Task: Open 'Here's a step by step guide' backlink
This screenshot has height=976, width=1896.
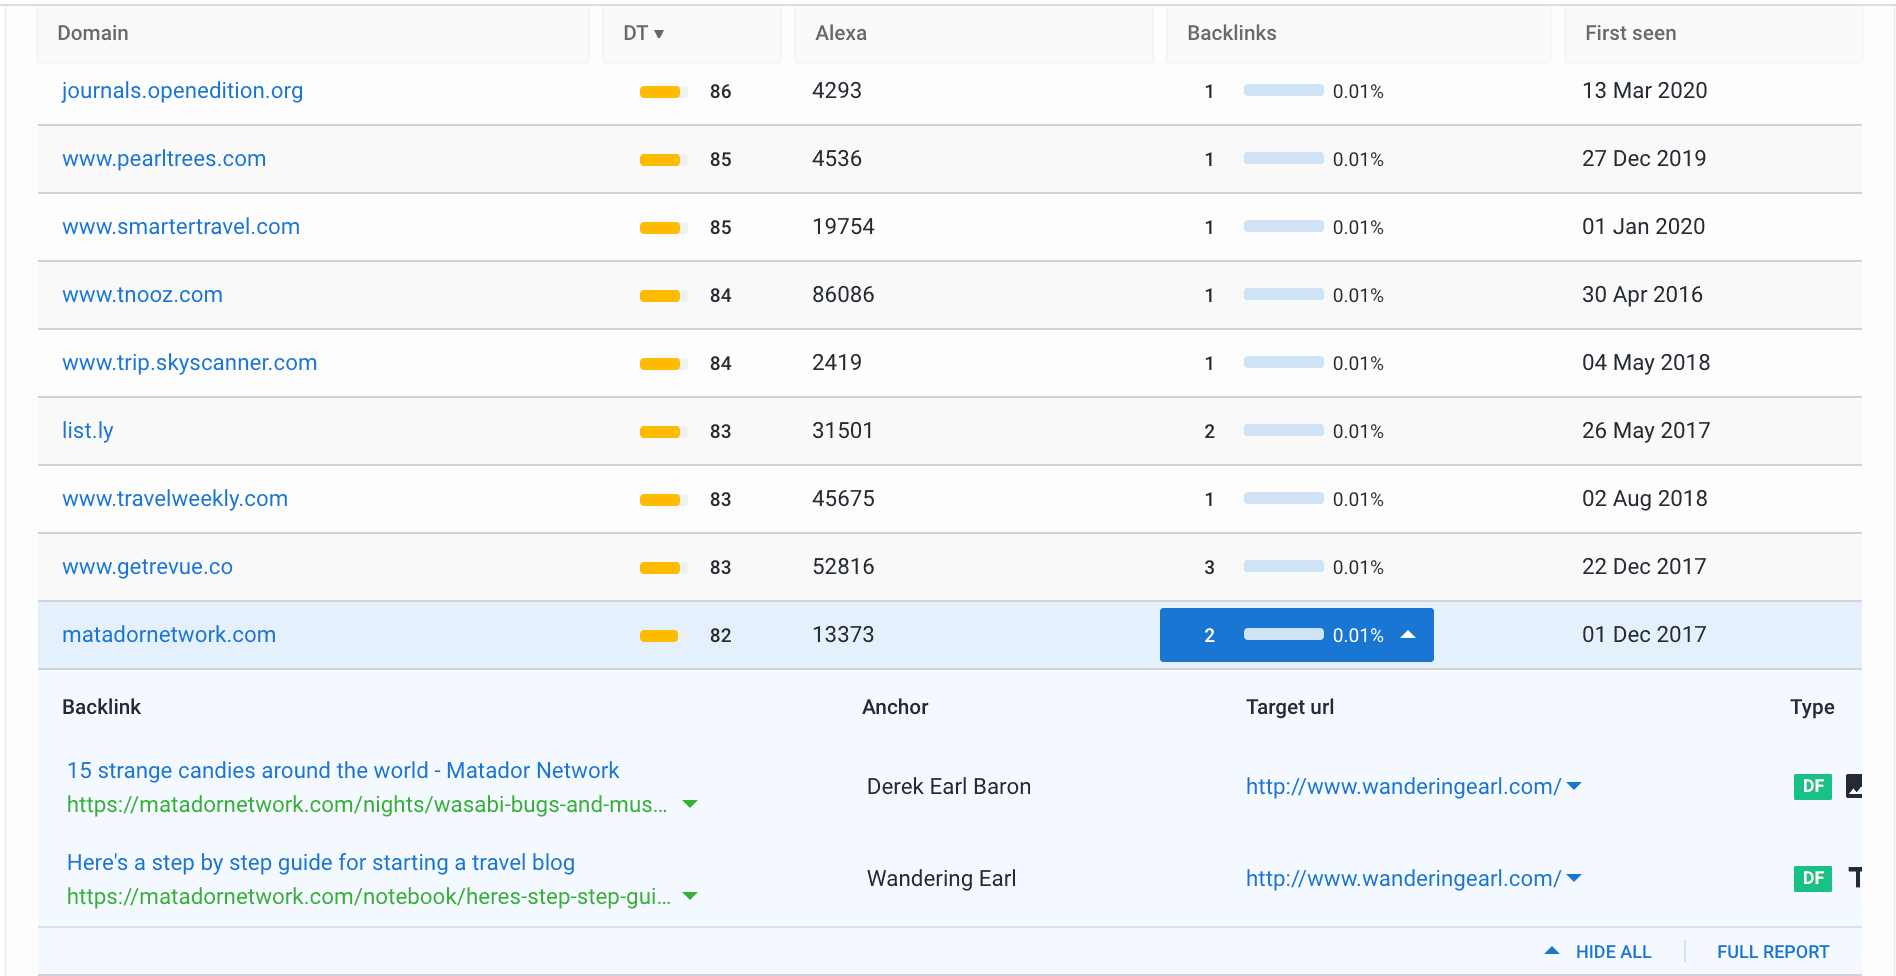Action: pos(321,863)
